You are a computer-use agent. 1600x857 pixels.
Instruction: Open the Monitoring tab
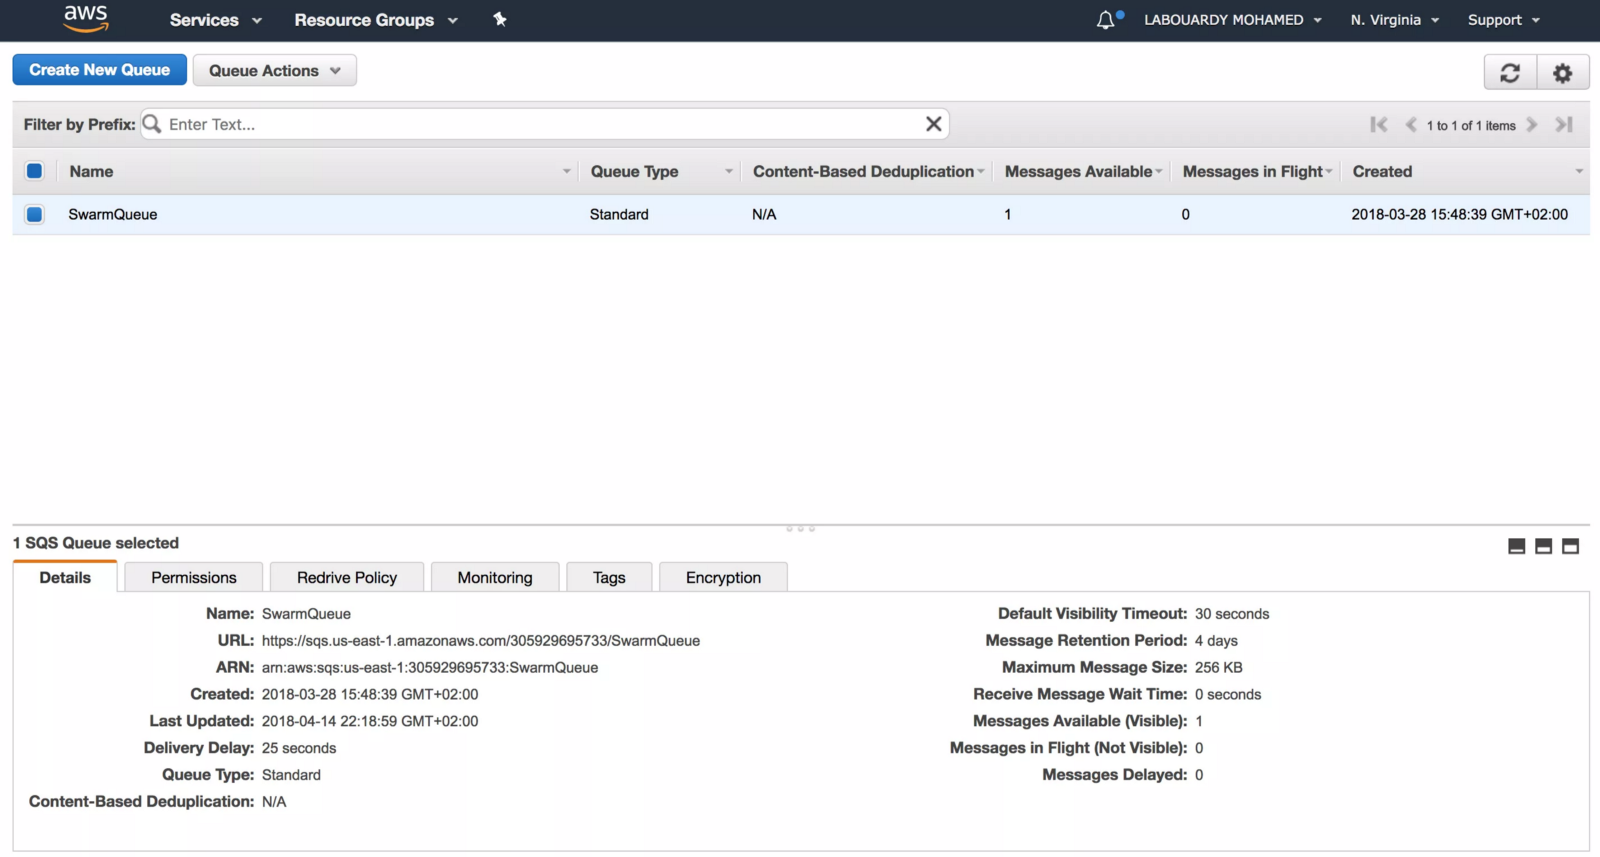coord(495,577)
